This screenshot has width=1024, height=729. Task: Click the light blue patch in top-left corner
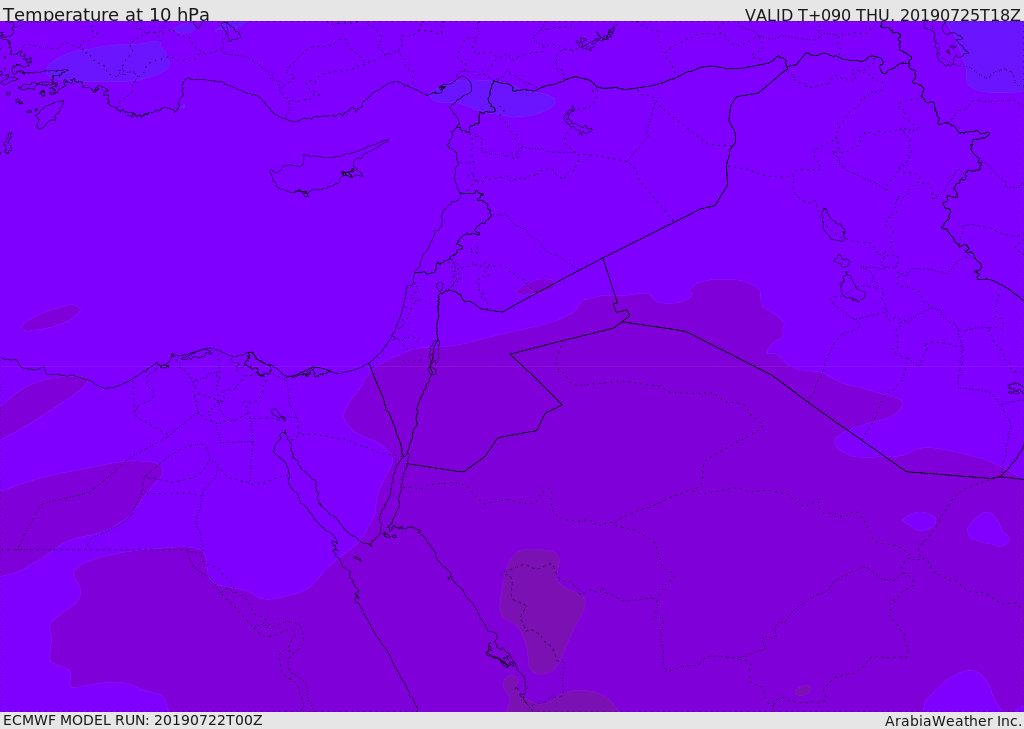[110, 61]
